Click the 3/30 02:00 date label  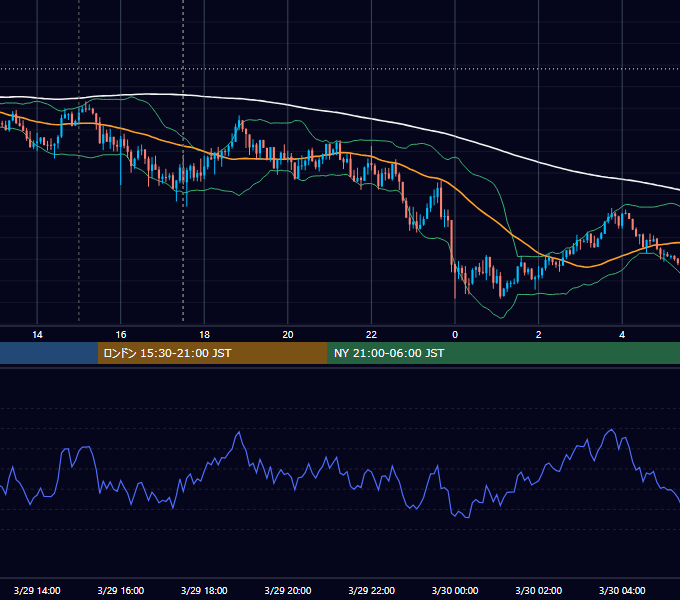tap(539, 590)
